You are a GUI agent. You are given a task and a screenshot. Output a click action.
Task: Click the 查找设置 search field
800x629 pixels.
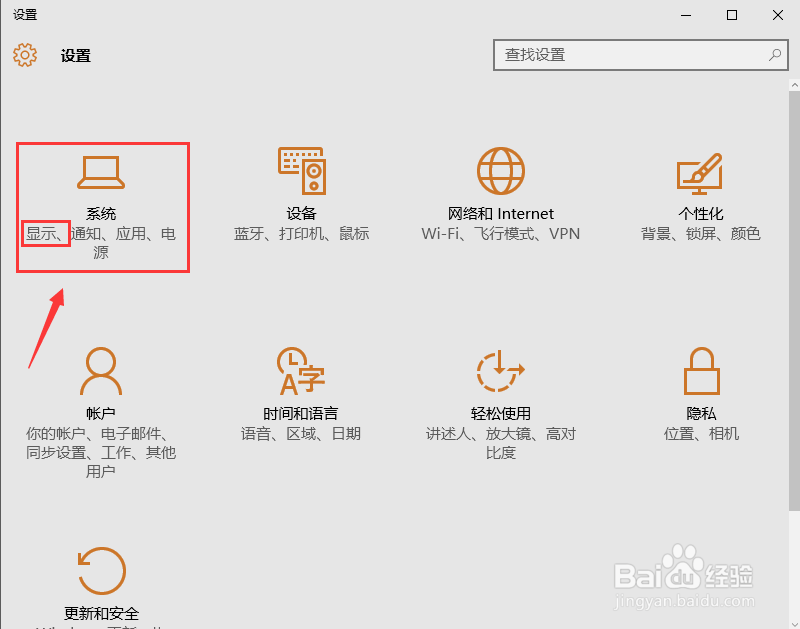[640, 55]
